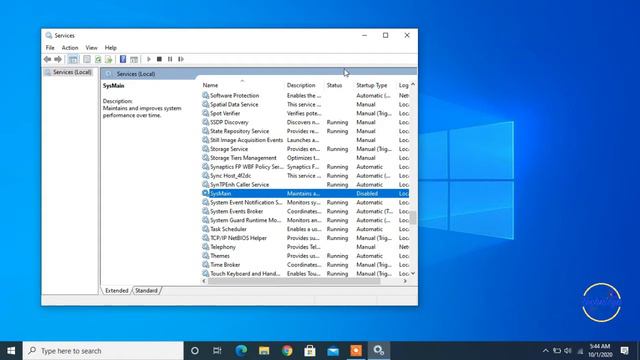Click the Back arrow in Services toolbar
This screenshot has height=360, width=640.
[x=47, y=59]
